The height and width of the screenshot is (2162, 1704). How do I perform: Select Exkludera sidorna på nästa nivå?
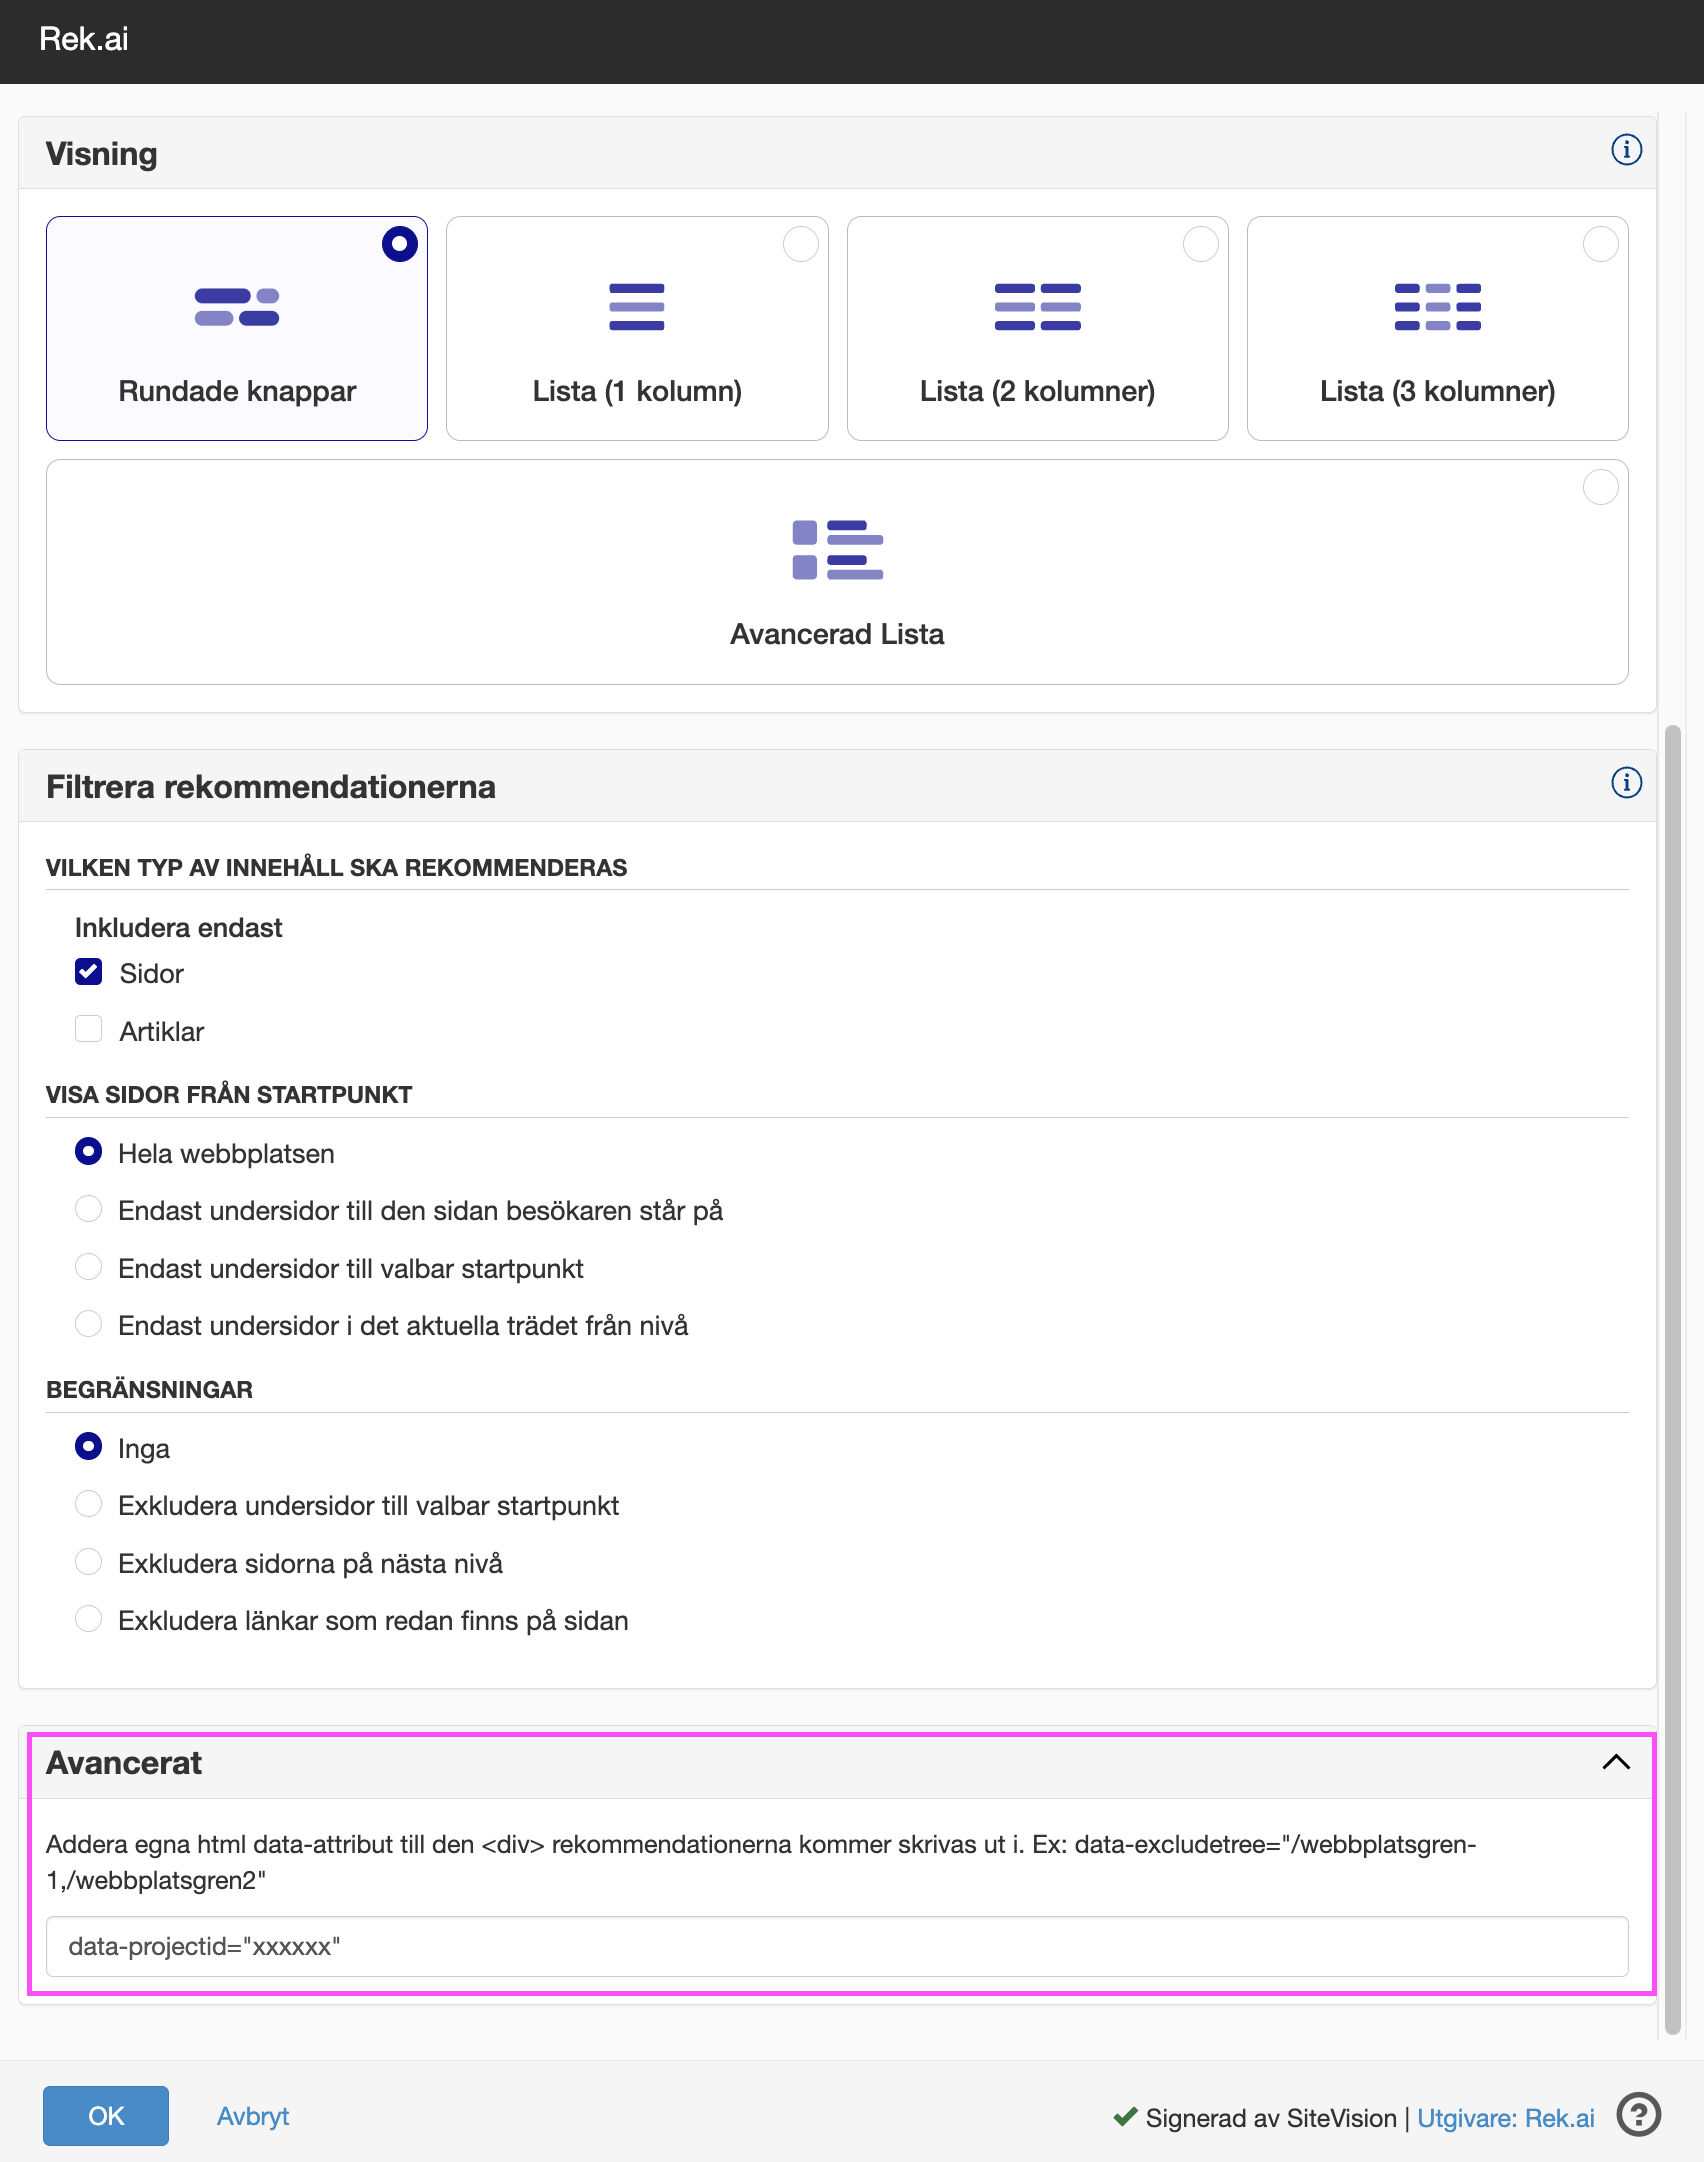pyautogui.click(x=89, y=1562)
